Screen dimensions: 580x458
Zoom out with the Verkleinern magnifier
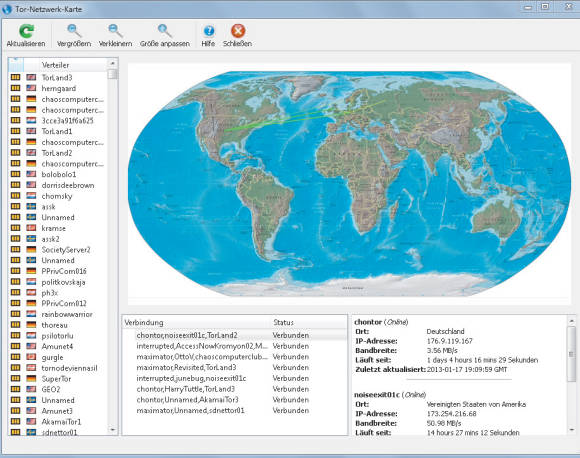(115, 31)
